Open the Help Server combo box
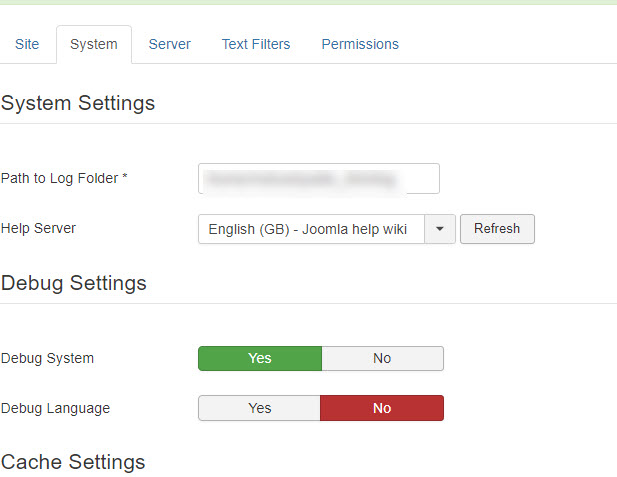617x477 pixels. (311, 229)
